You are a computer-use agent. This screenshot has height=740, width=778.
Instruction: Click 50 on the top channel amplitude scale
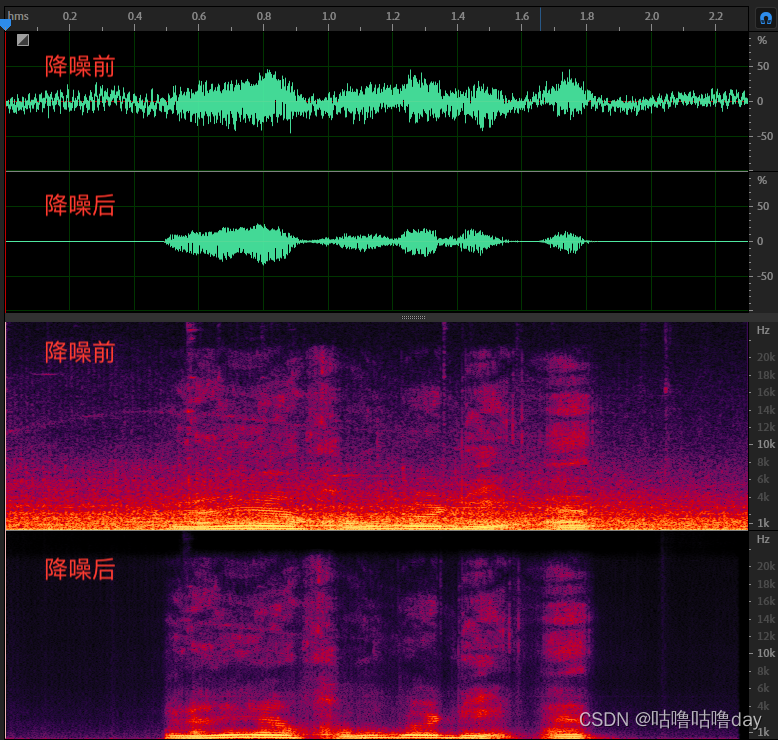pos(763,66)
